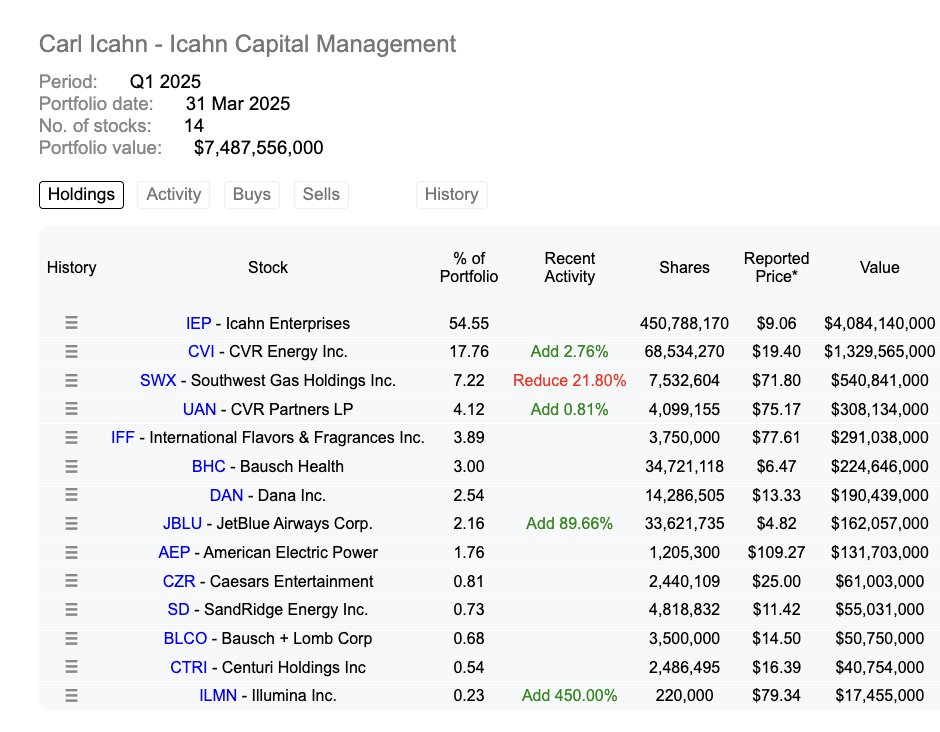The height and width of the screenshot is (732, 940).
Task: Open the DAN Dana Inc. link
Action: click(x=267, y=495)
